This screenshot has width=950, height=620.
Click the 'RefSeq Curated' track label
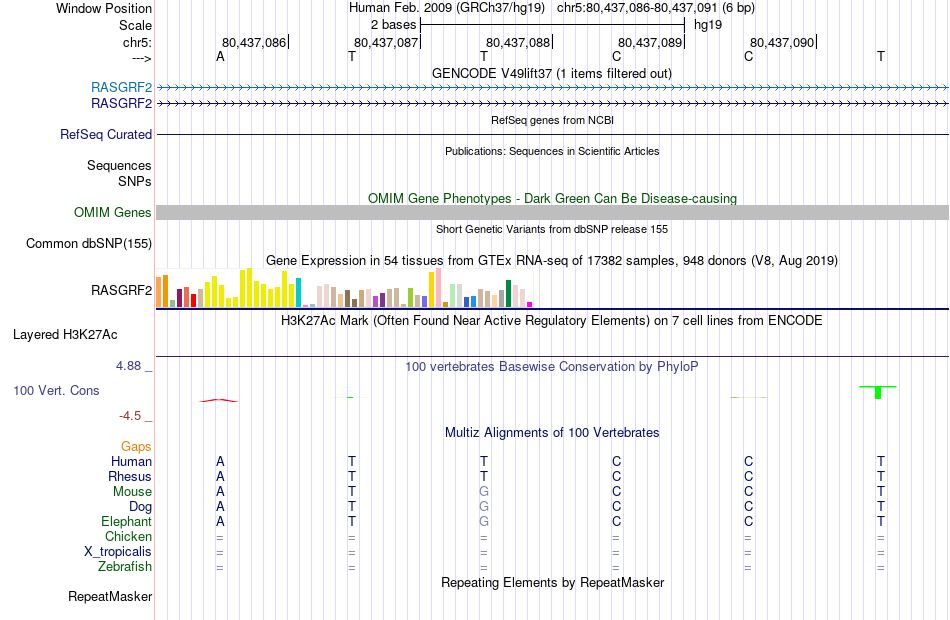(x=106, y=135)
